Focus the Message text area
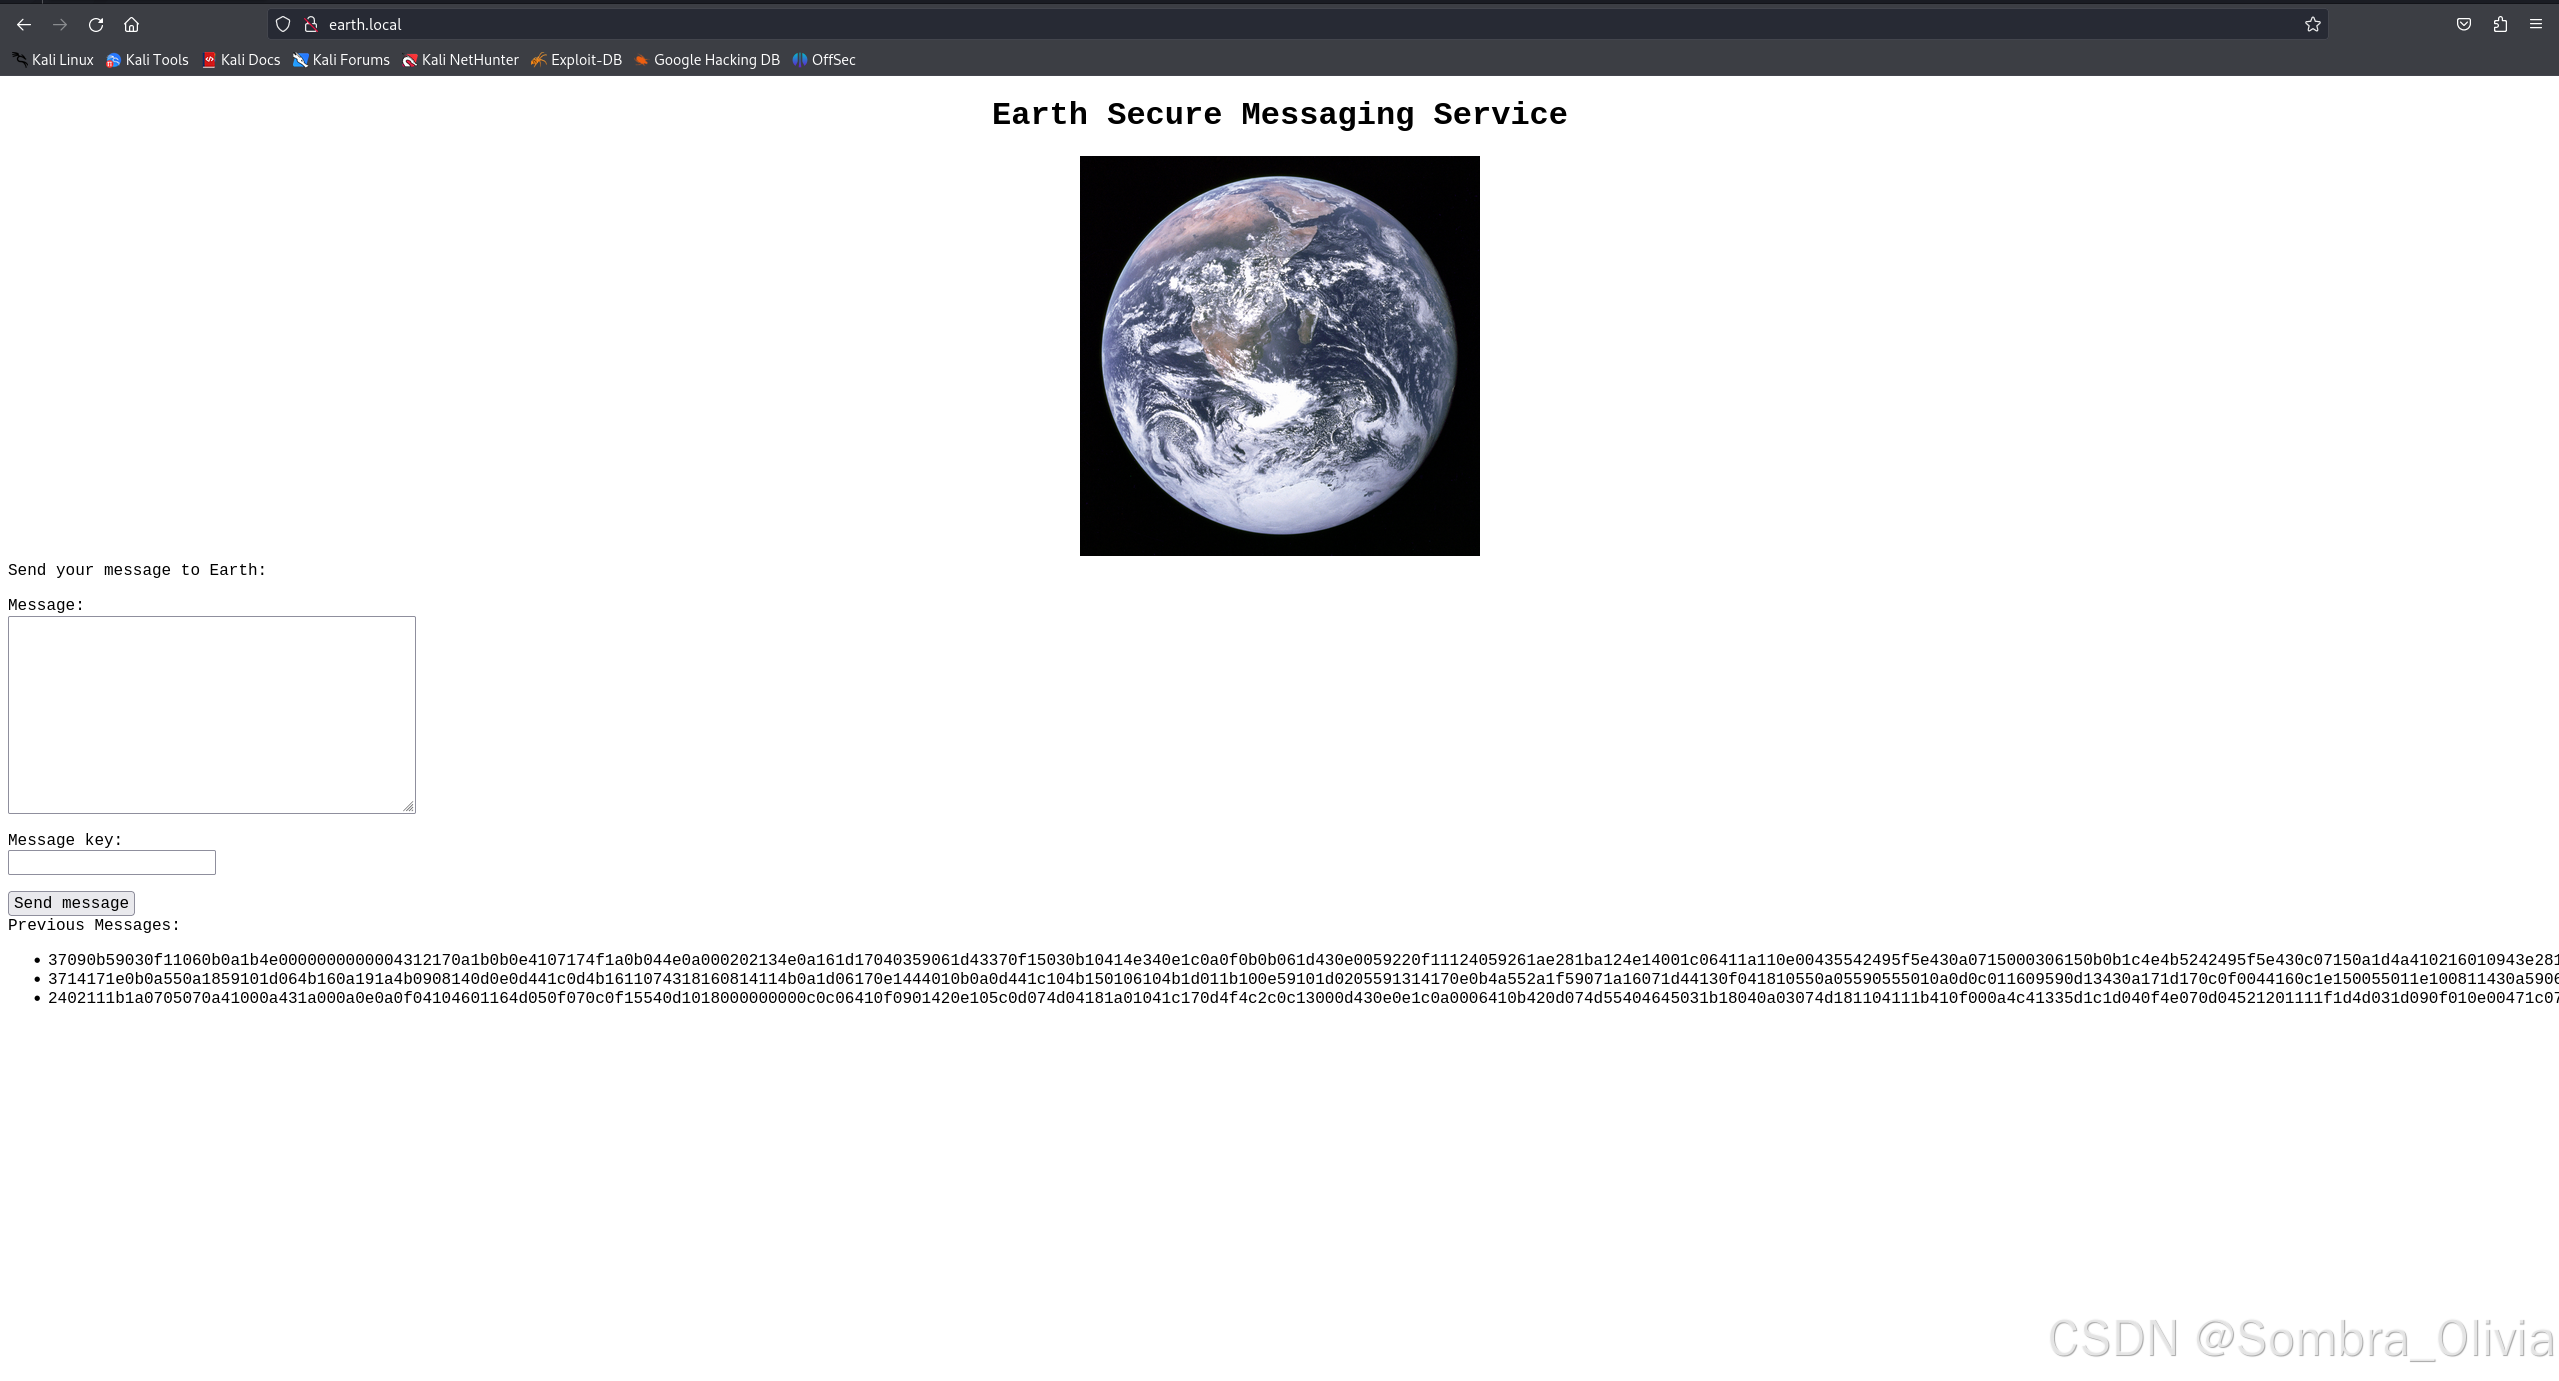 211,714
